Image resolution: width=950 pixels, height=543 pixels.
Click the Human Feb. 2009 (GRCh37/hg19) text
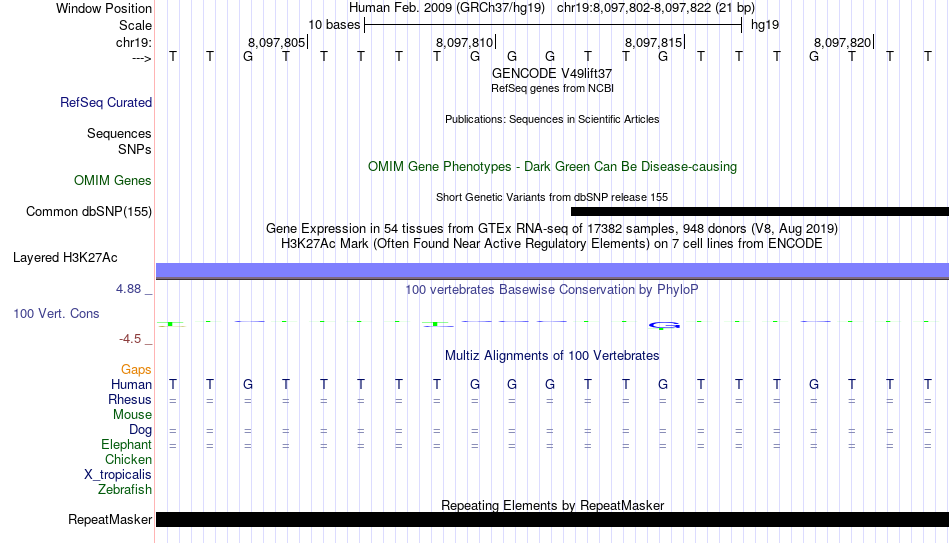(447, 8)
